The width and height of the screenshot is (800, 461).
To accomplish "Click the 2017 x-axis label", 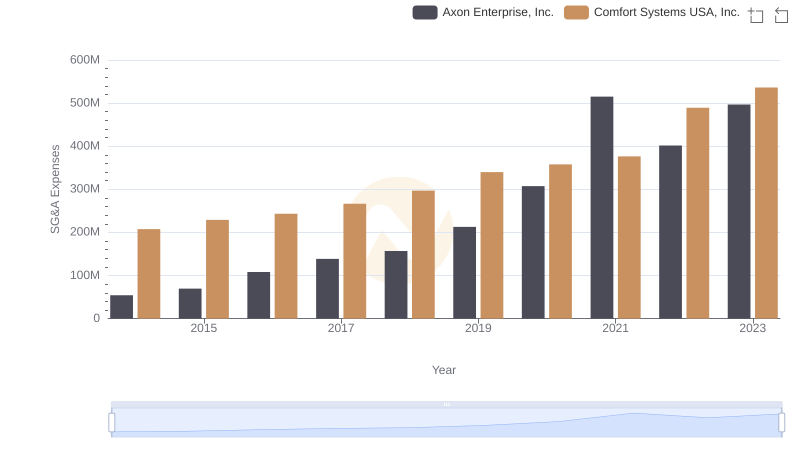I will click(x=341, y=328).
